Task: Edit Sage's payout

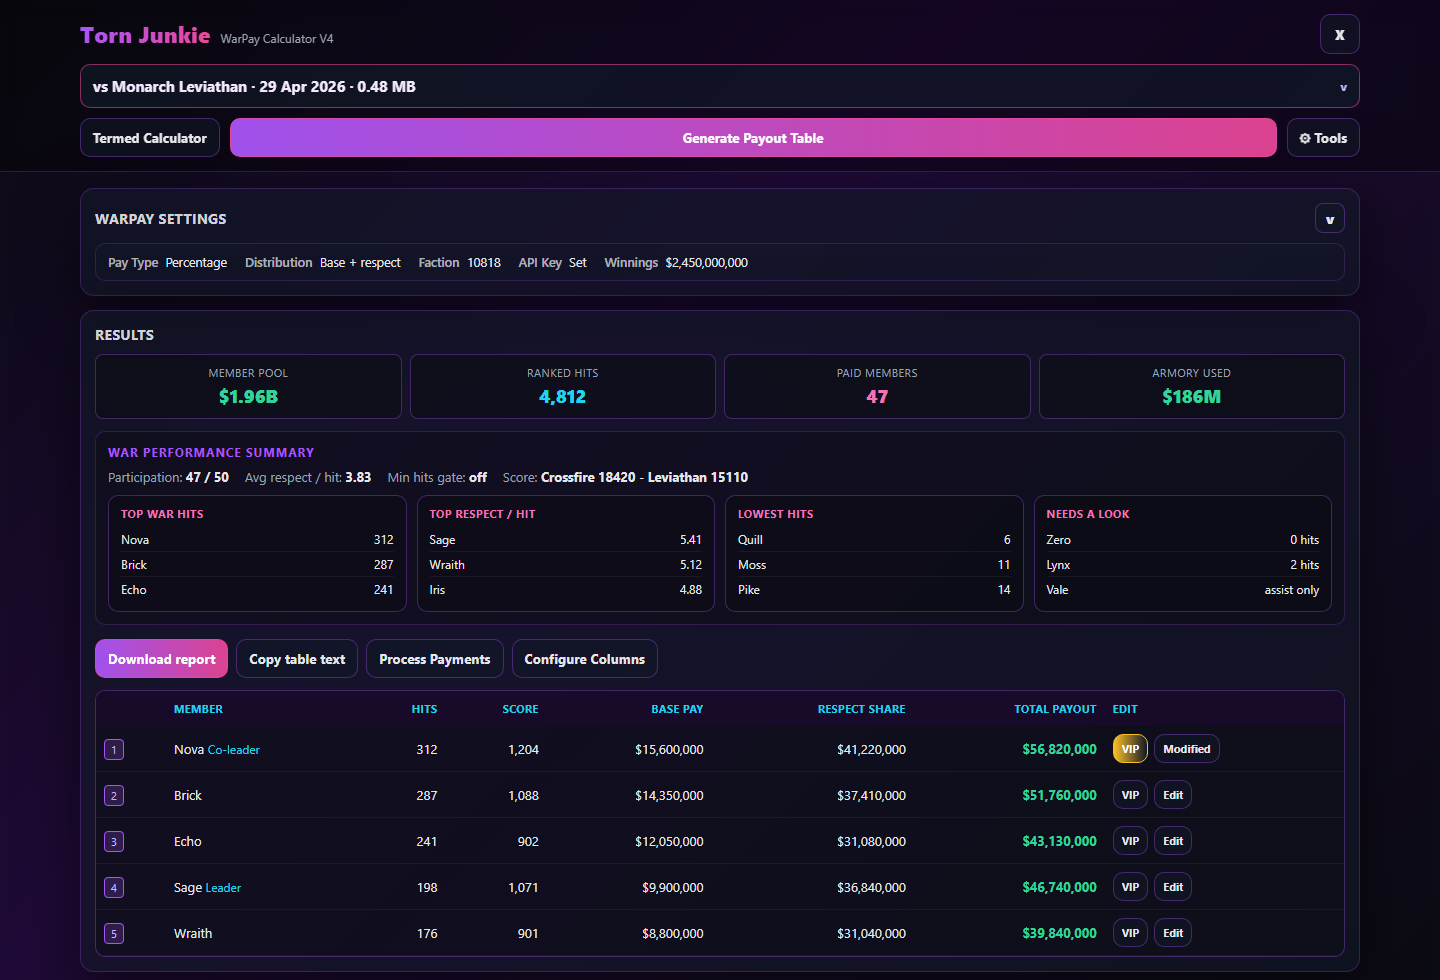Action: click(1173, 887)
